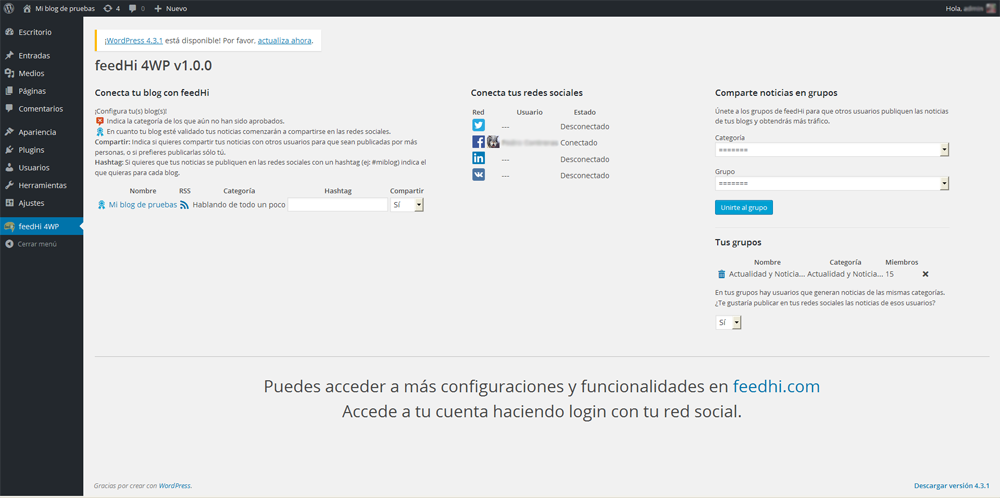This screenshot has height=498, width=1000.
Task: Click the blog validated badge icon
Action: click(101, 205)
